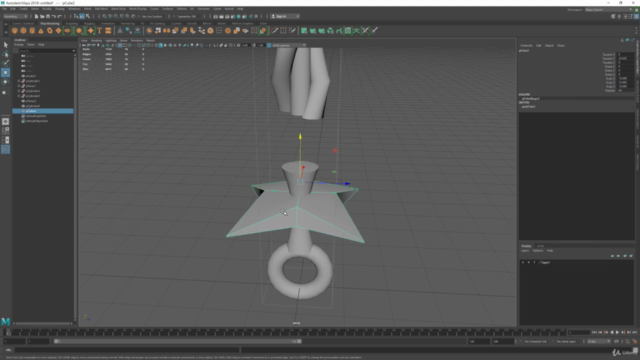This screenshot has height=360, width=640.
Task: Toggle the Outliner panel button in the toolbox
Action: [5, 149]
